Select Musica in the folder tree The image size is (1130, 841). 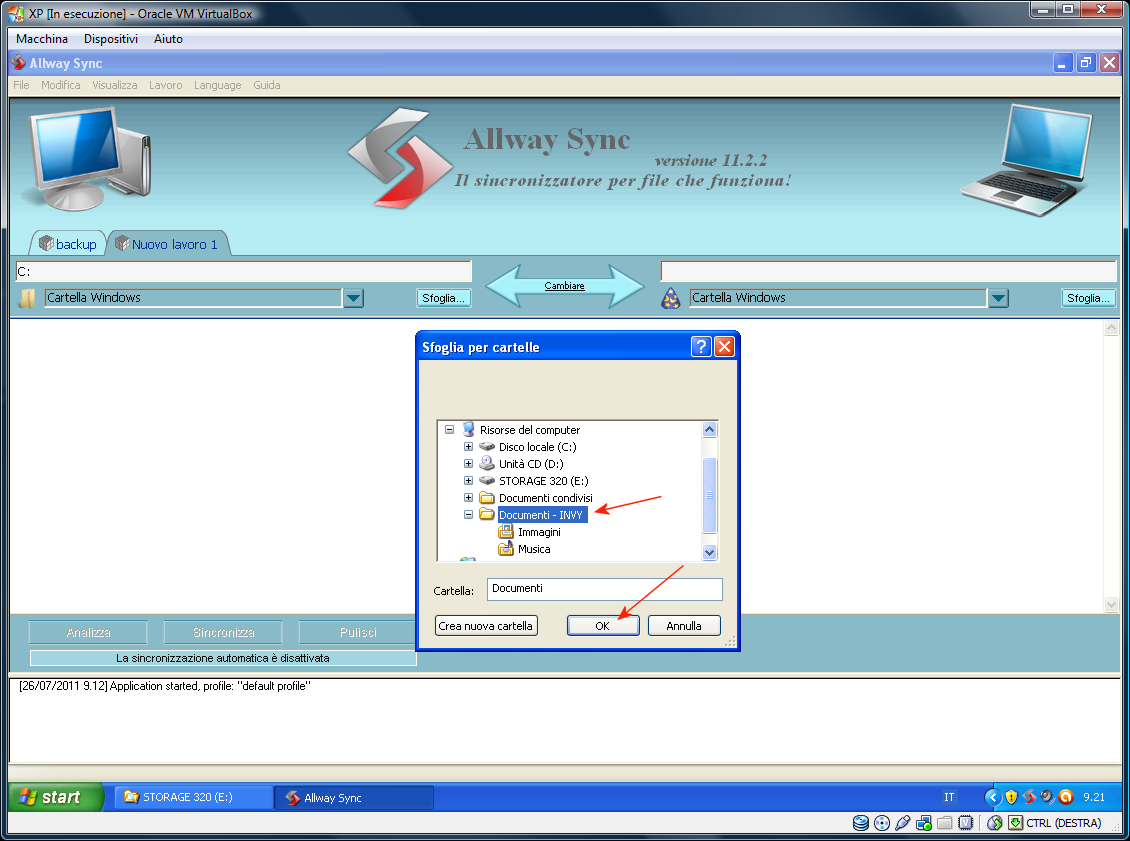click(x=534, y=549)
